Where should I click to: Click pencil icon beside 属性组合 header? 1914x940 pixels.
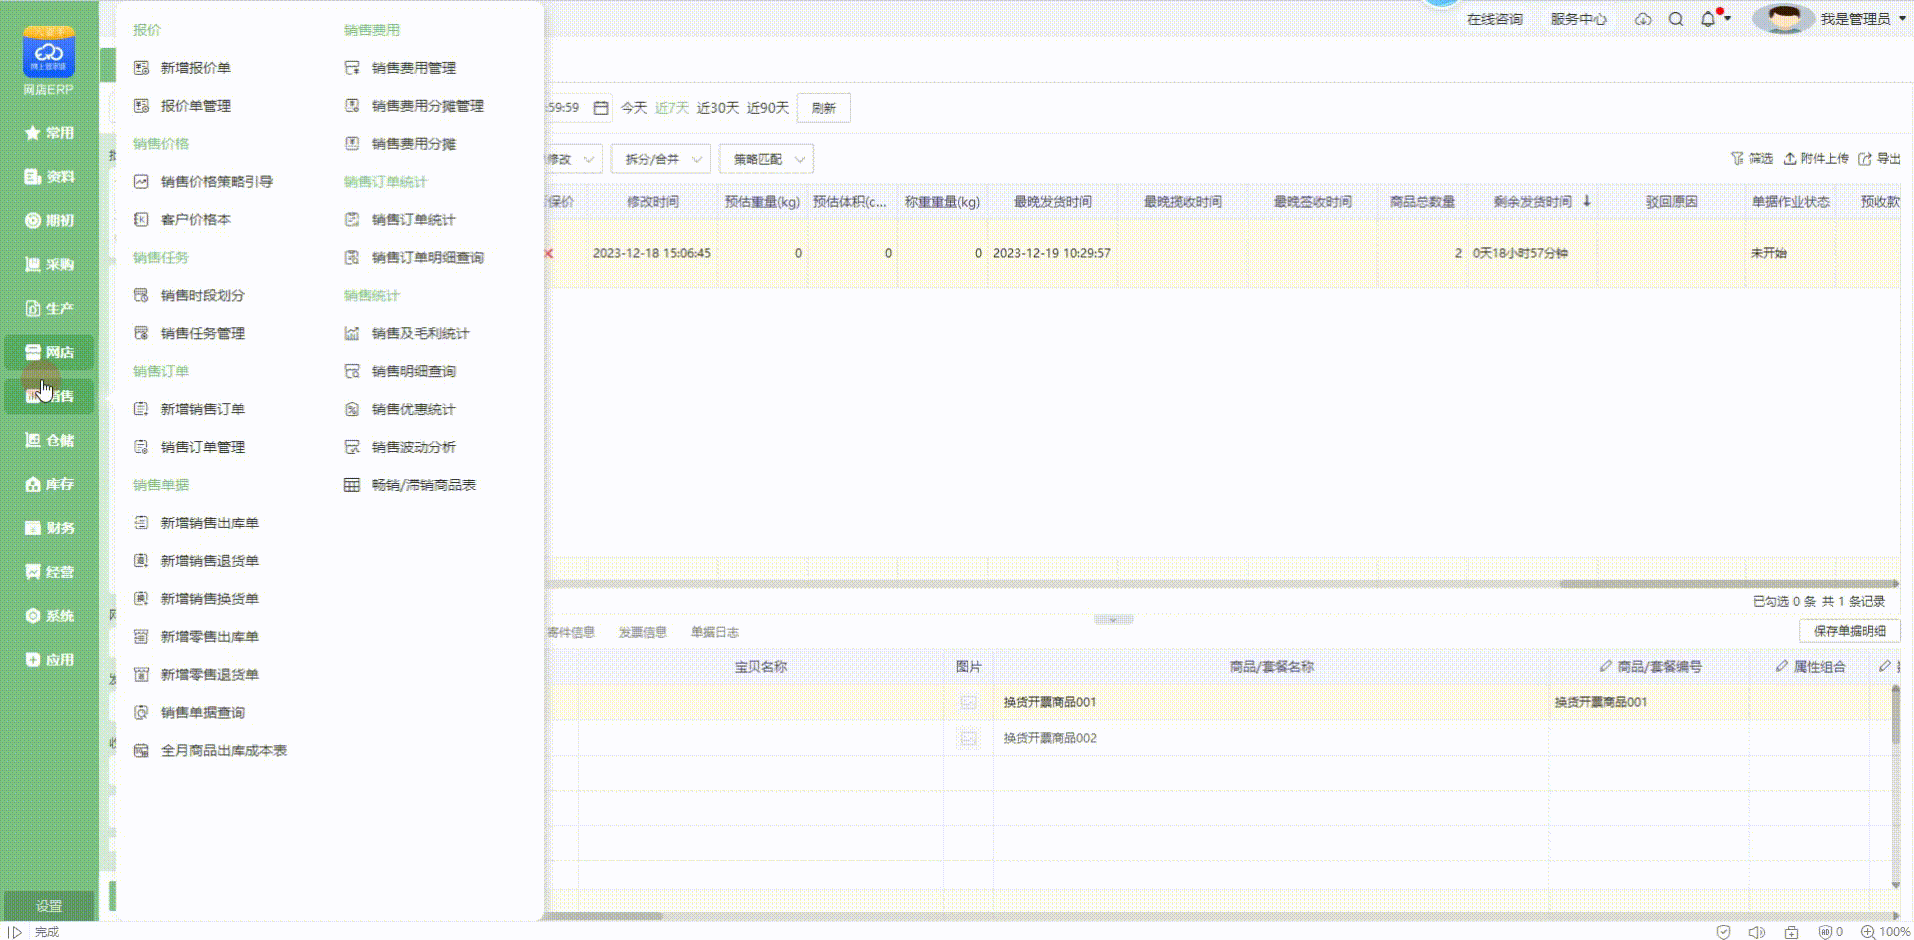tap(1781, 666)
